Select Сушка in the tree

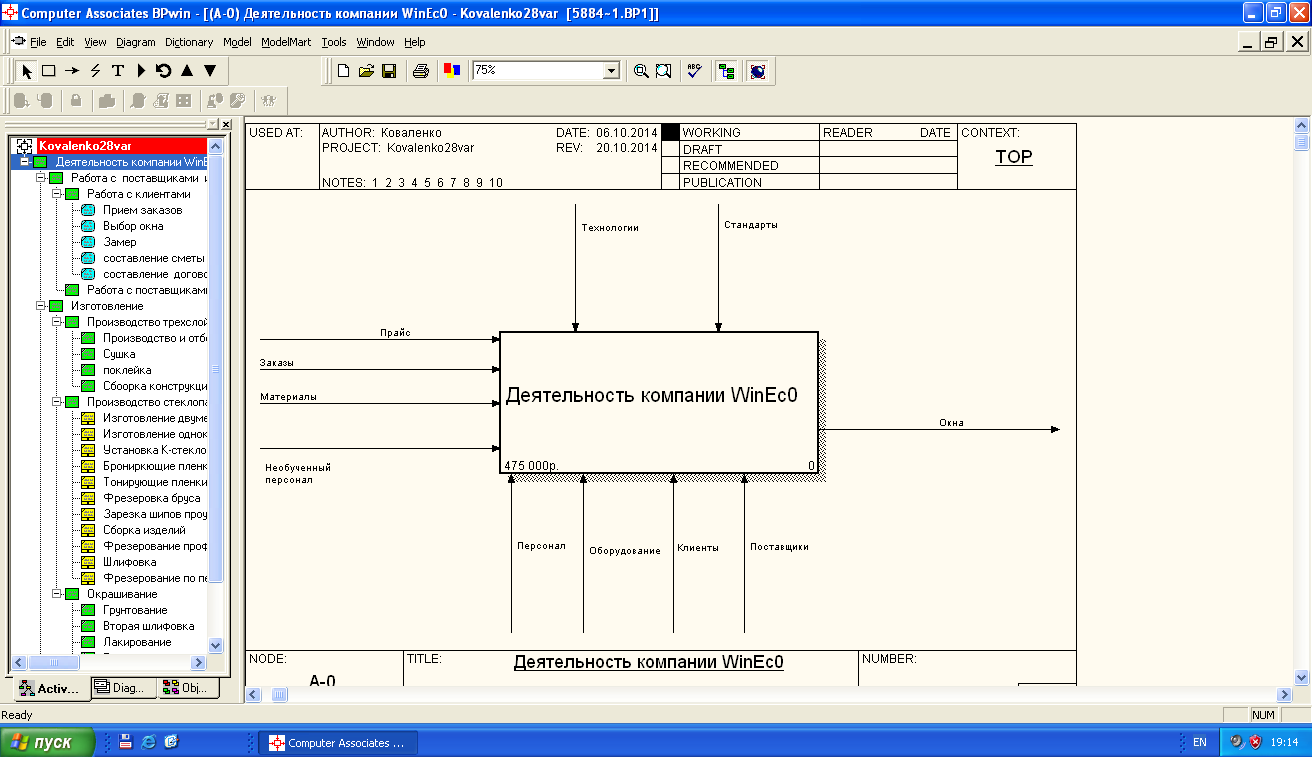pos(119,354)
